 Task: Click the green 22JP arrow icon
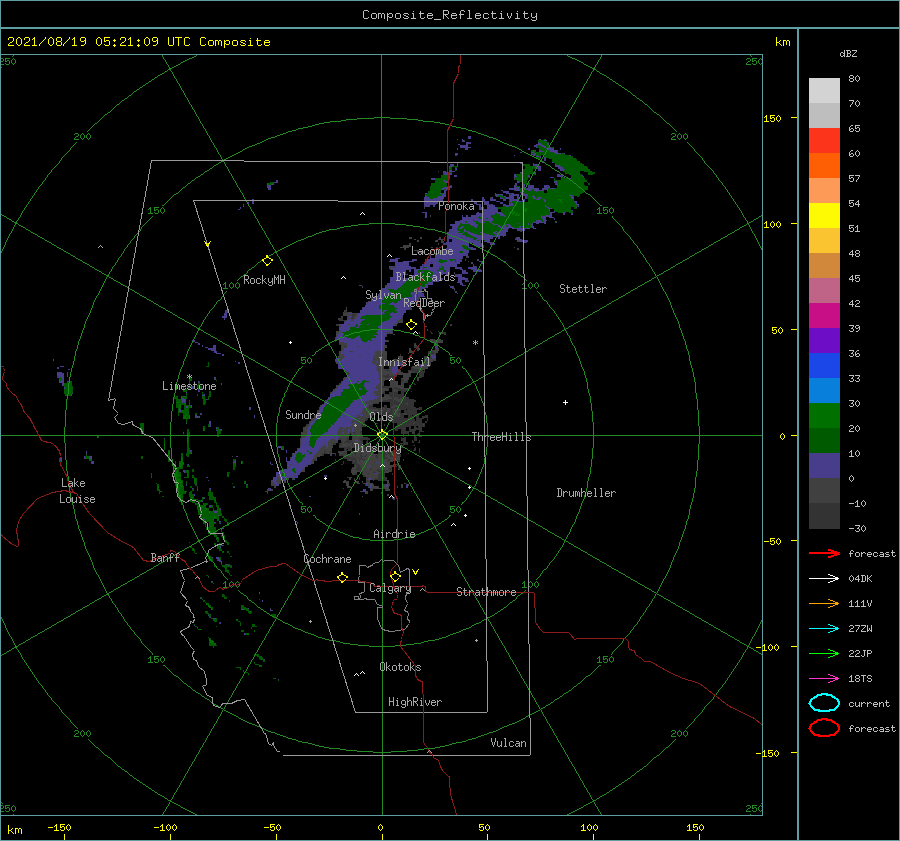(824, 653)
